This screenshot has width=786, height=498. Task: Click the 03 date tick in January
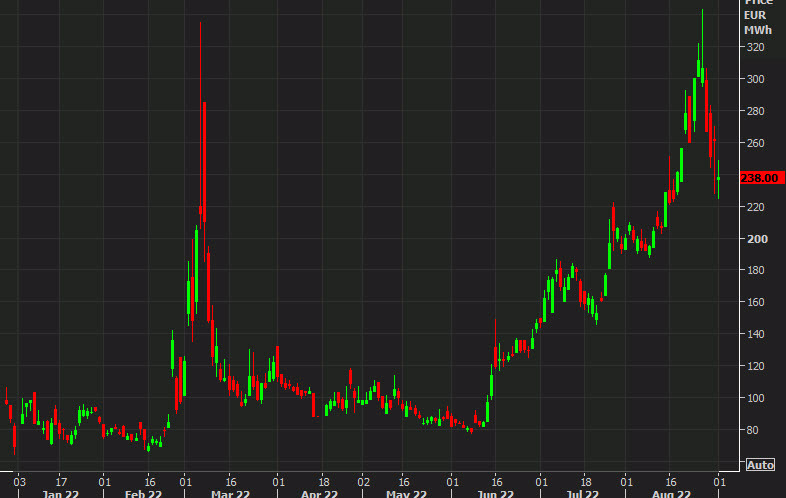tap(19, 482)
